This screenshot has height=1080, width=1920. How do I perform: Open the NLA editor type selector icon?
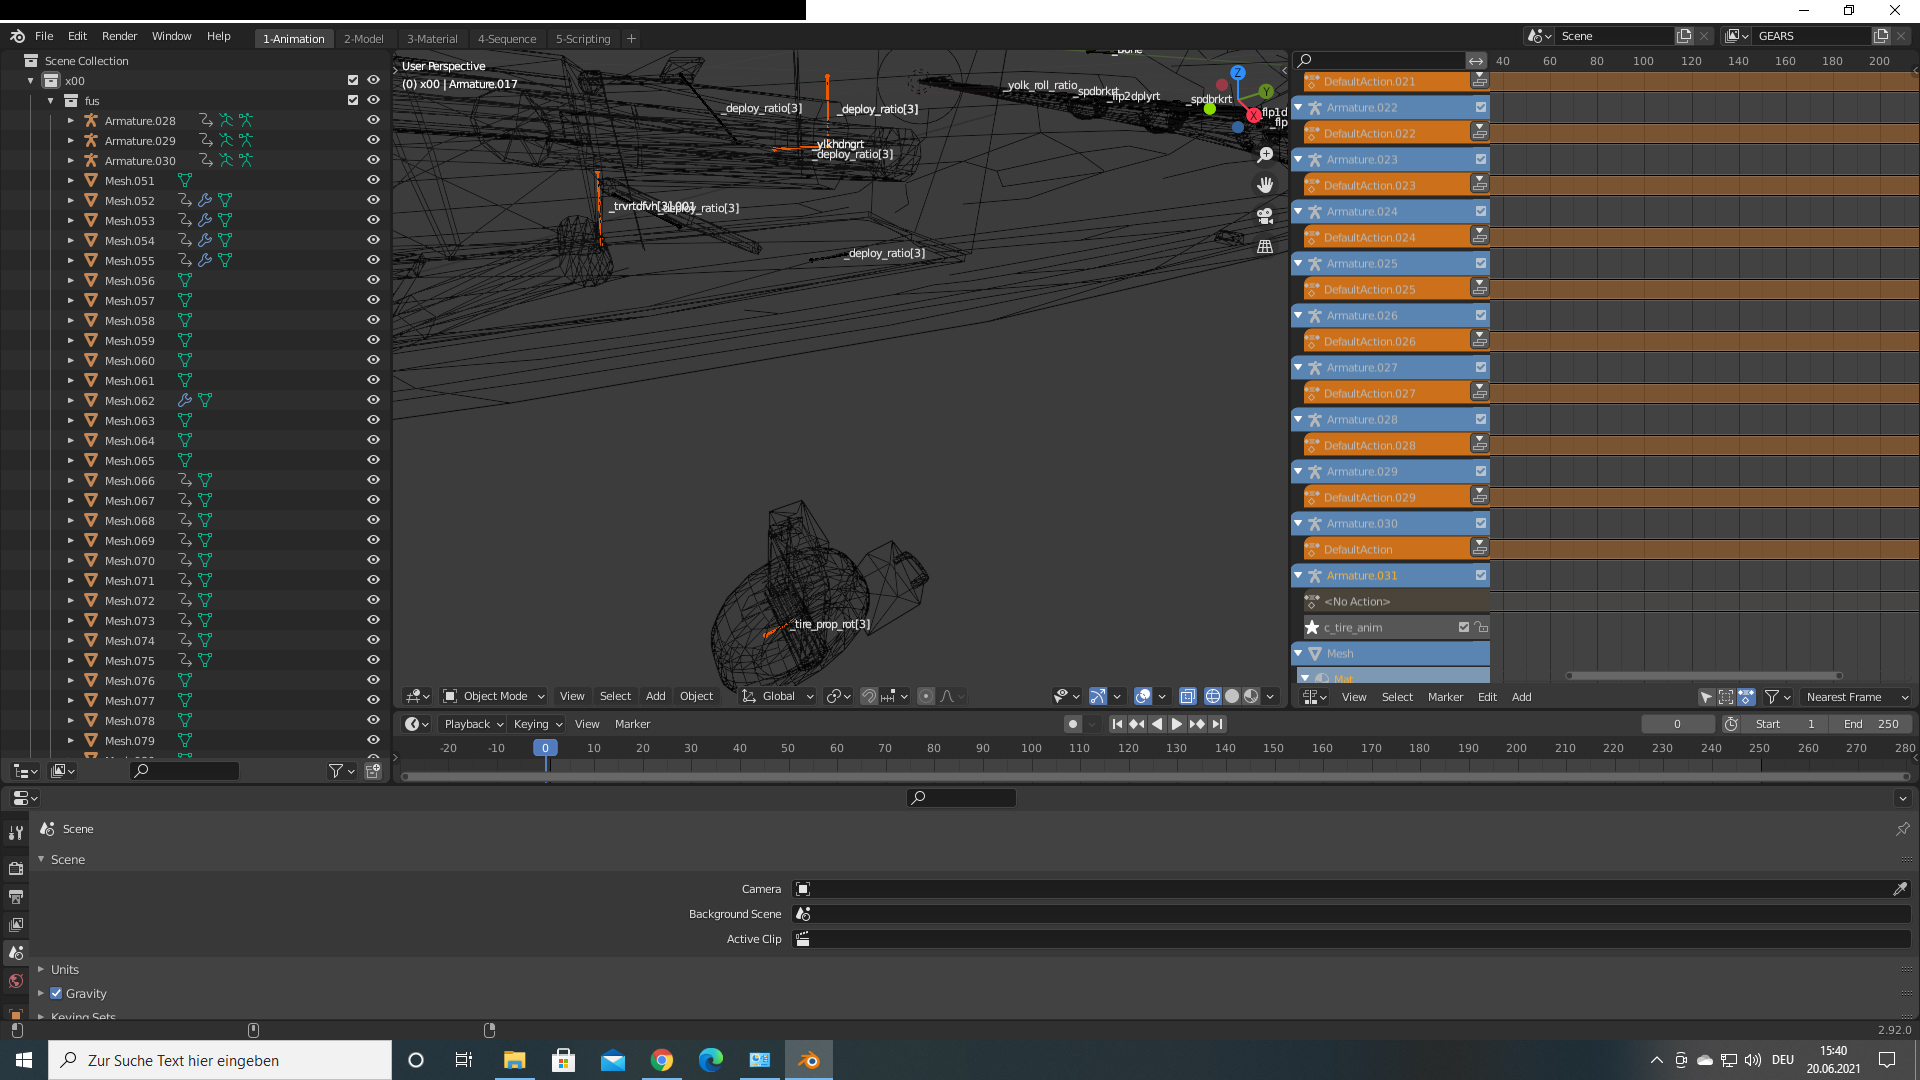[1310, 697]
